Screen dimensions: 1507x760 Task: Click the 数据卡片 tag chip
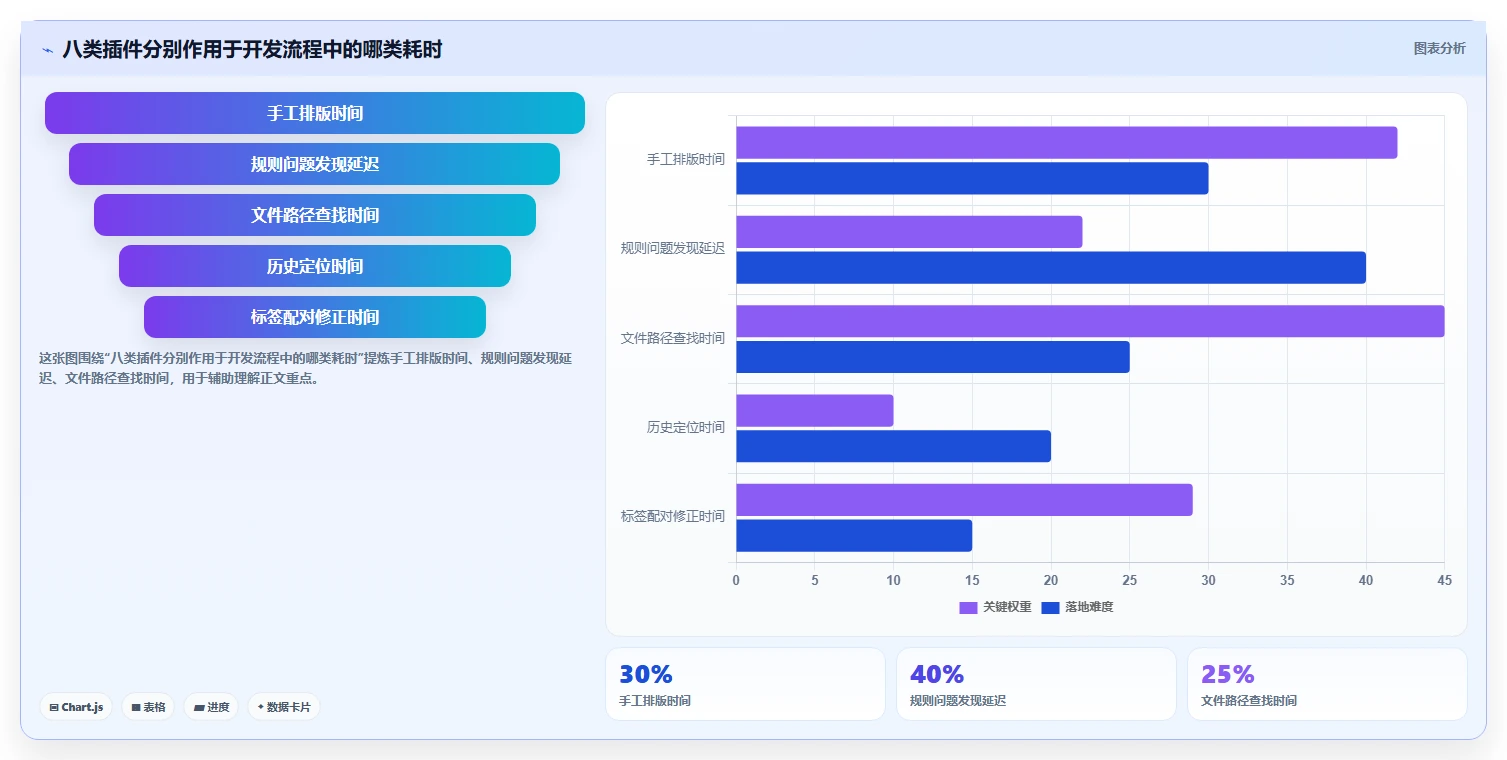[284, 707]
